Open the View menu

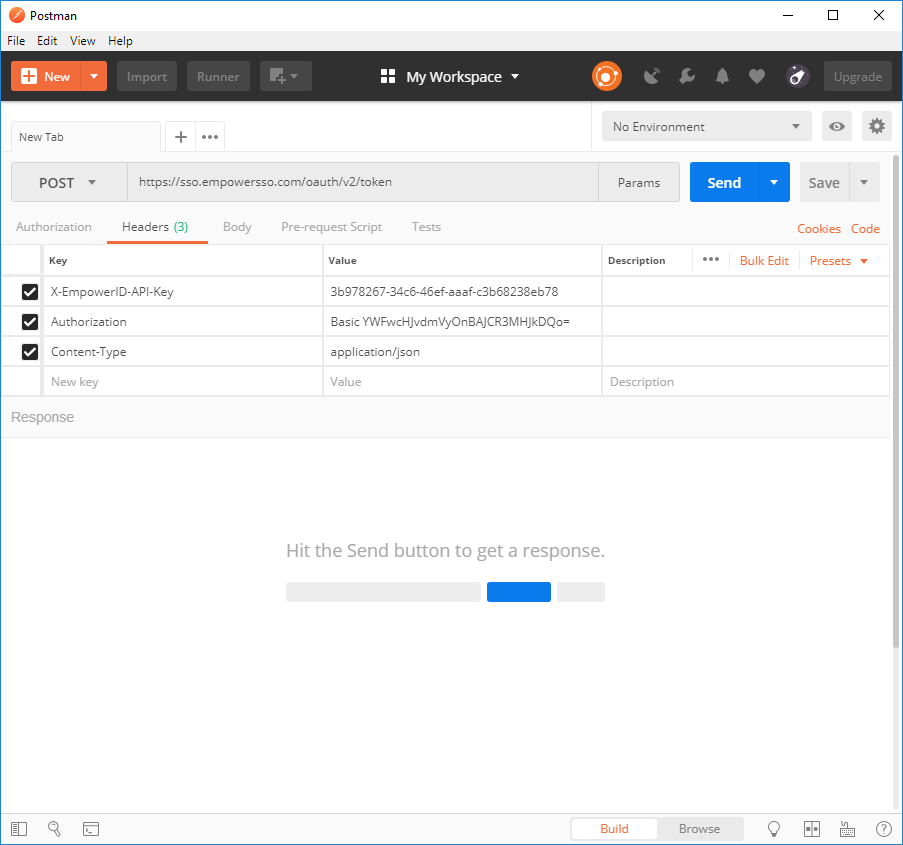tap(82, 41)
